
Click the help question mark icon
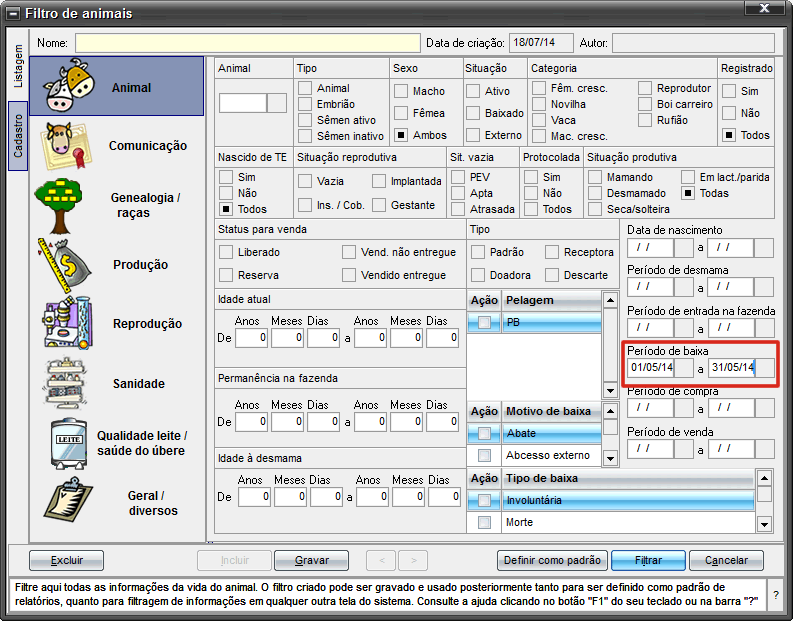pos(776,595)
